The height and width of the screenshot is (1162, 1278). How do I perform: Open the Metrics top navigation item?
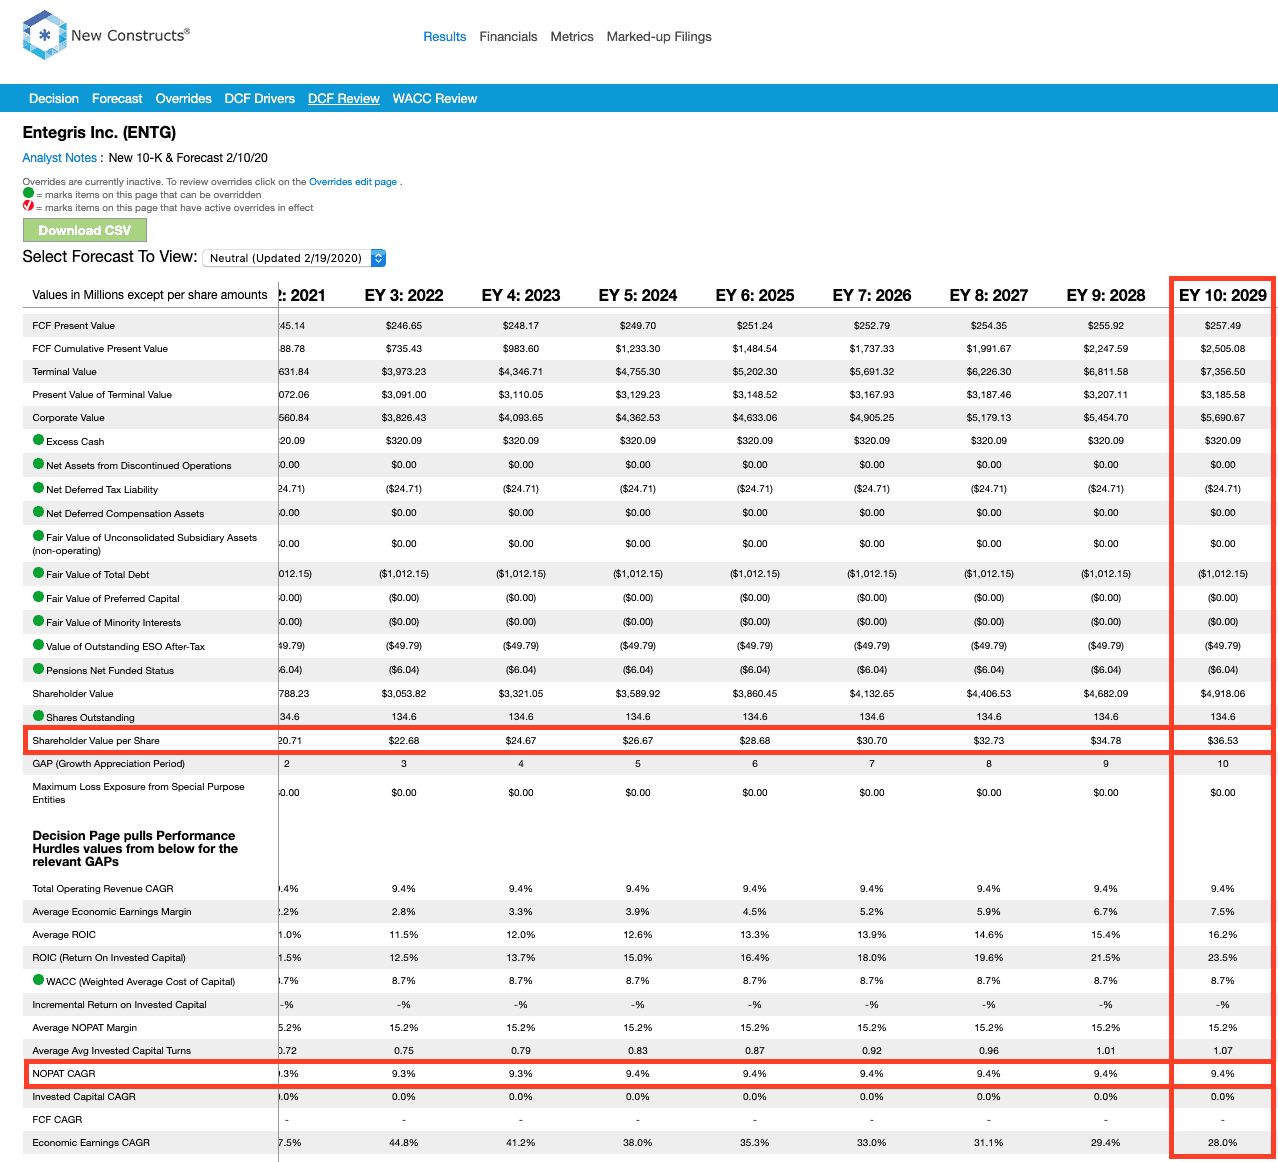[x=572, y=37]
